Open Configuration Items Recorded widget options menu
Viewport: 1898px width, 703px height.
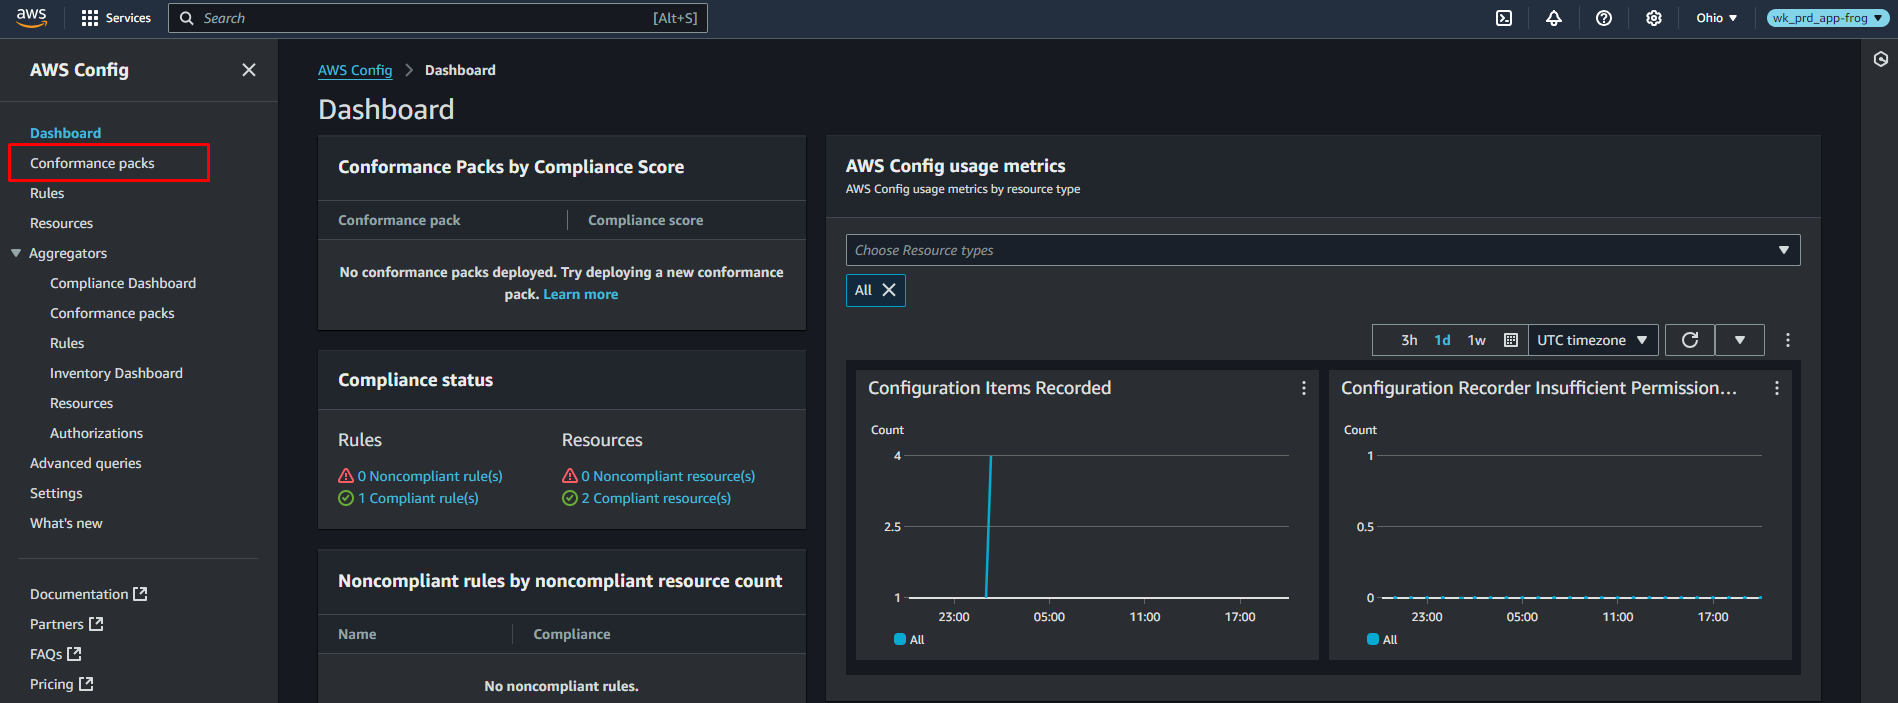[1303, 388]
